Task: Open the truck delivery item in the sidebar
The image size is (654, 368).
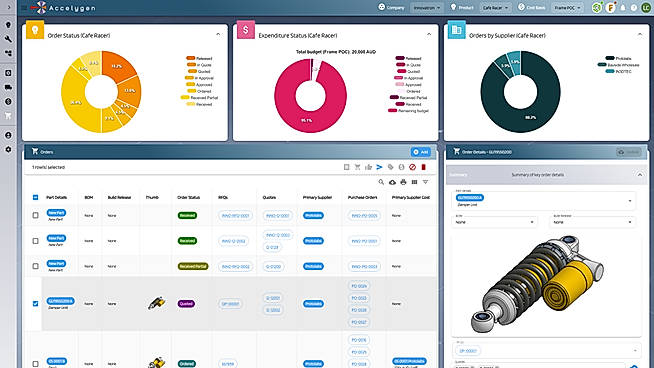Action: 8,87
